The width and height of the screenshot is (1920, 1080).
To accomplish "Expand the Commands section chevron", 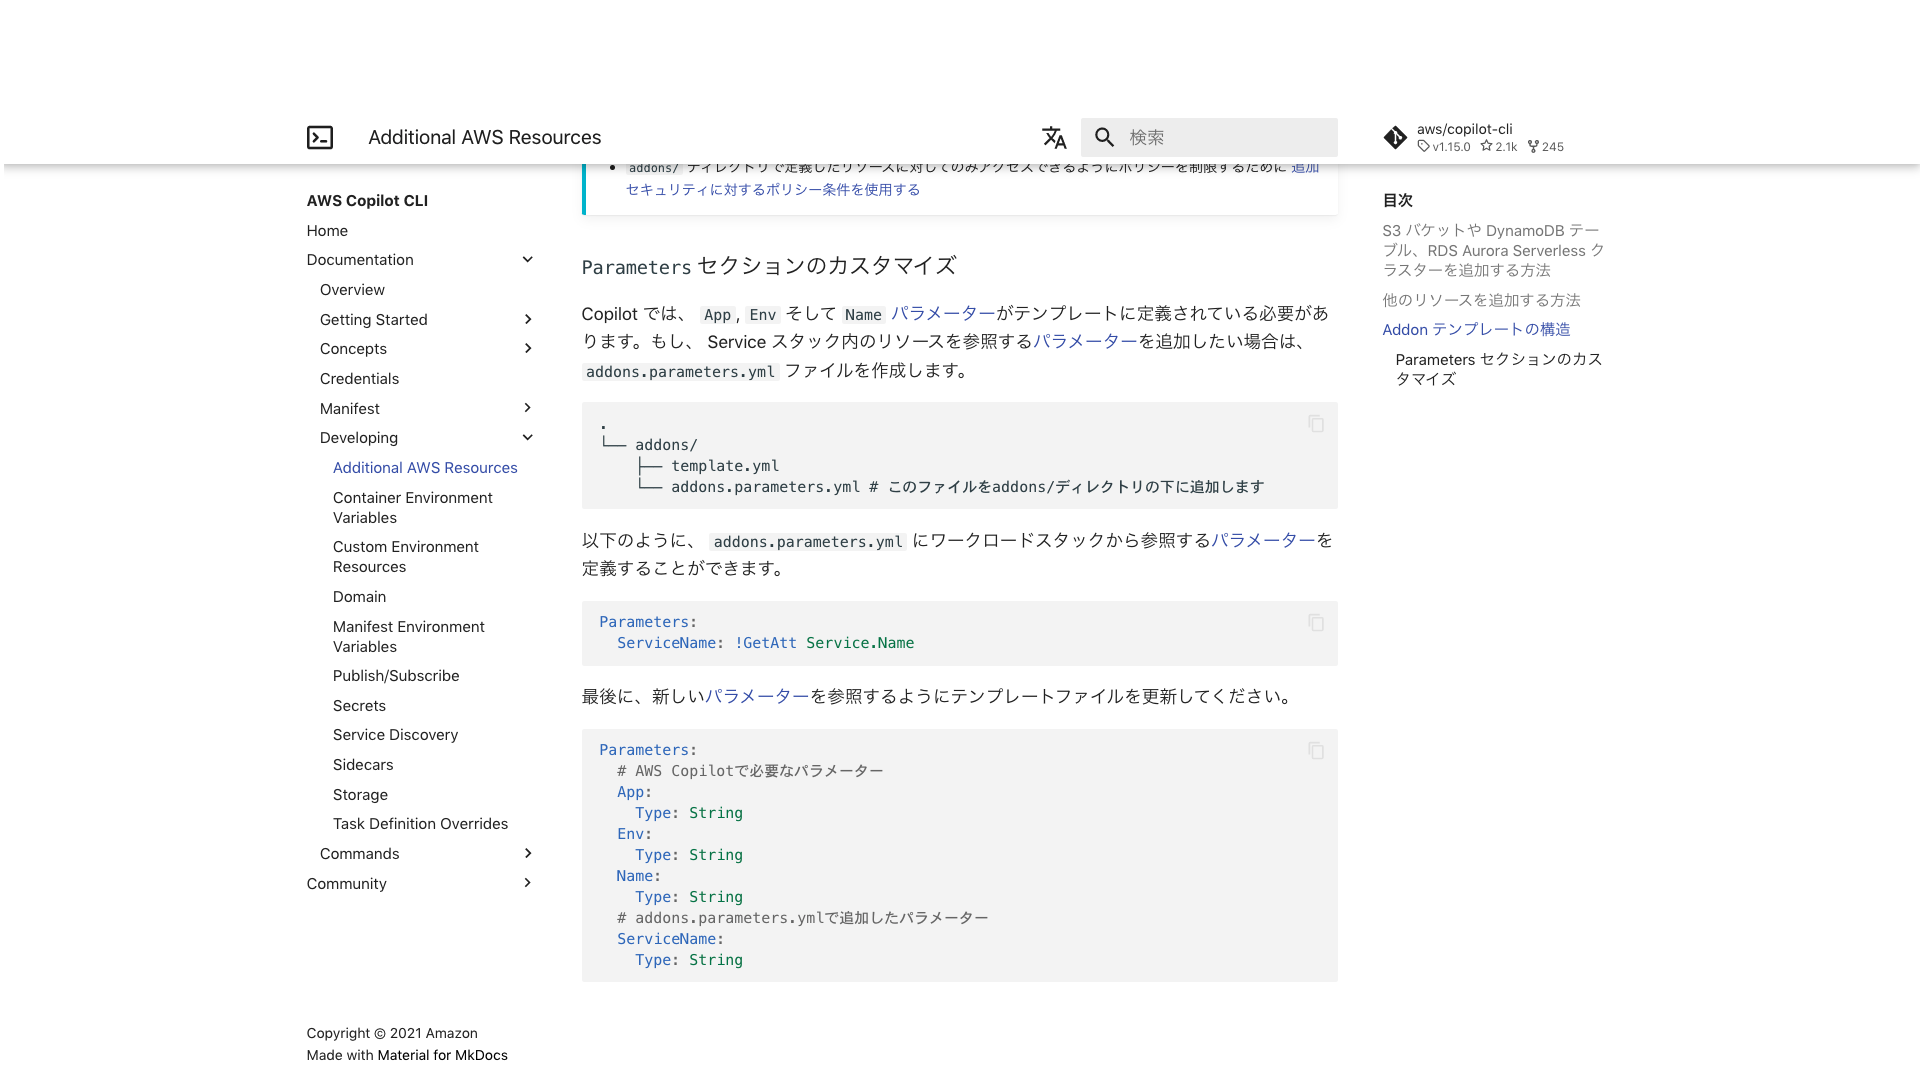I will (x=527, y=854).
